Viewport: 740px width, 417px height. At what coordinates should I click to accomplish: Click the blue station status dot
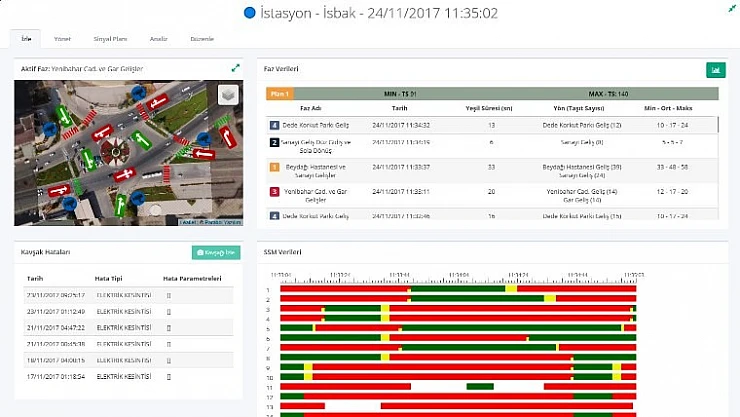pyautogui.click(x=250, y=13)
